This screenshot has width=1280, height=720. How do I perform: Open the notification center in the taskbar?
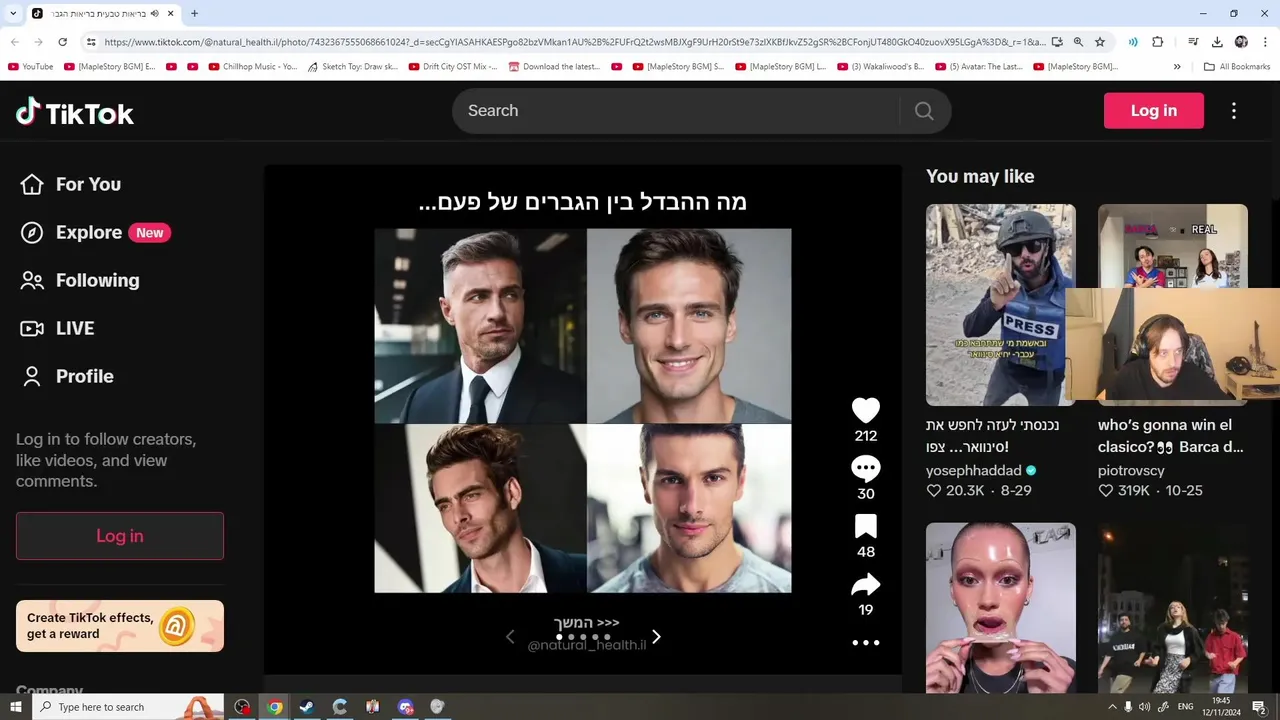tap(1259, 707)
